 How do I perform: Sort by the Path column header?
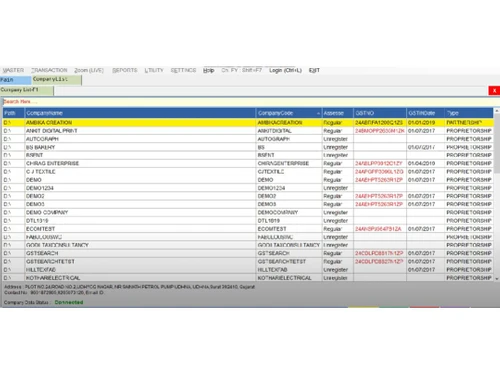click(x=13, y=113)
